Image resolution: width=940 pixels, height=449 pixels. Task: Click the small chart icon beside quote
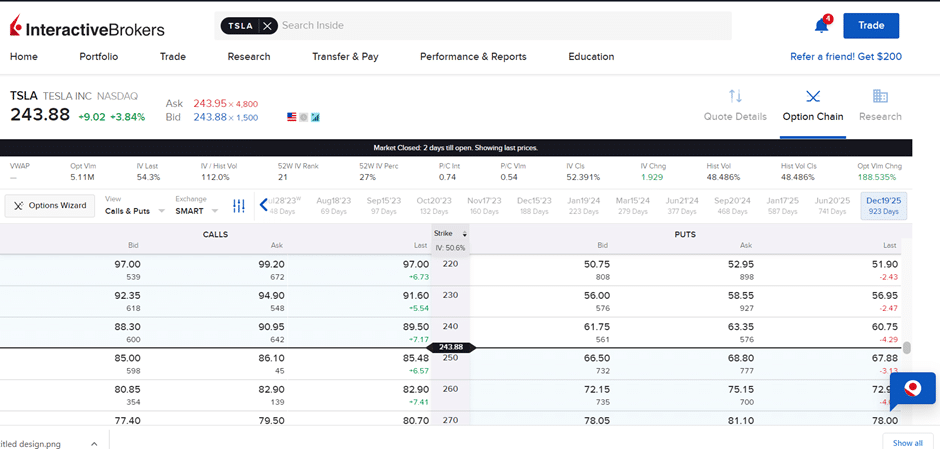point(315,117)
